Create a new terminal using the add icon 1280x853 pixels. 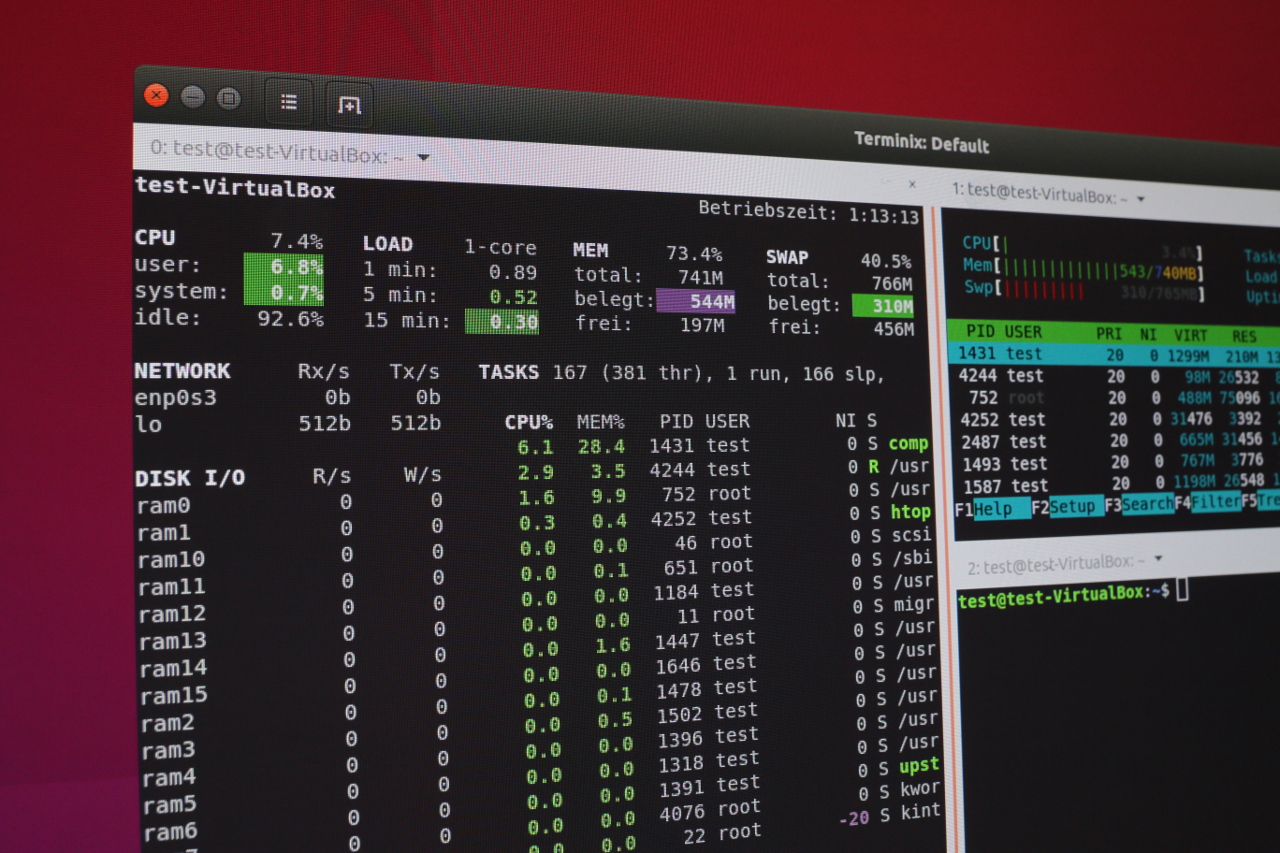coord(348,104)
